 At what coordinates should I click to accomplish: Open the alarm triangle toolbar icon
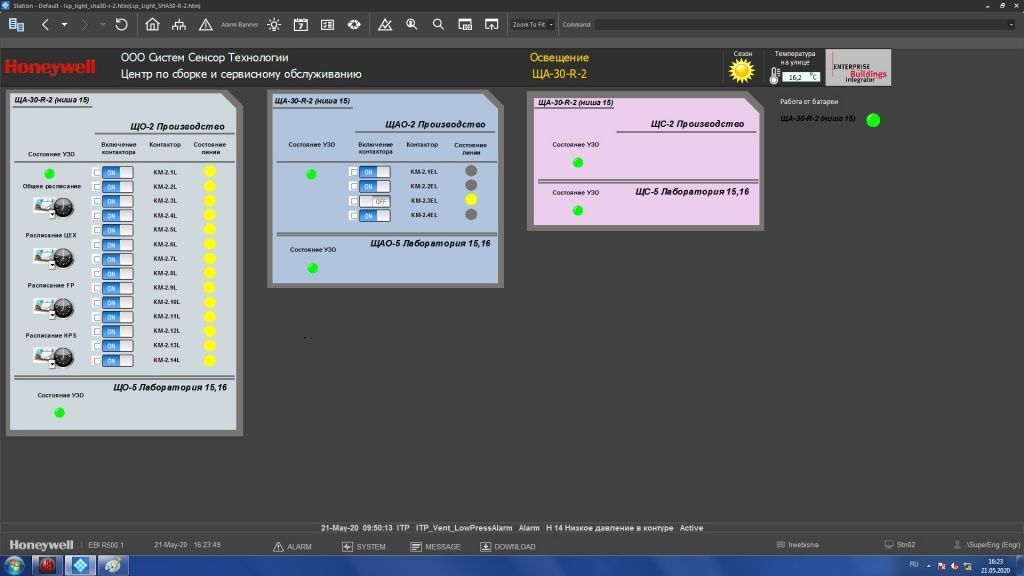pyautogui.click(x=205, y=24)
